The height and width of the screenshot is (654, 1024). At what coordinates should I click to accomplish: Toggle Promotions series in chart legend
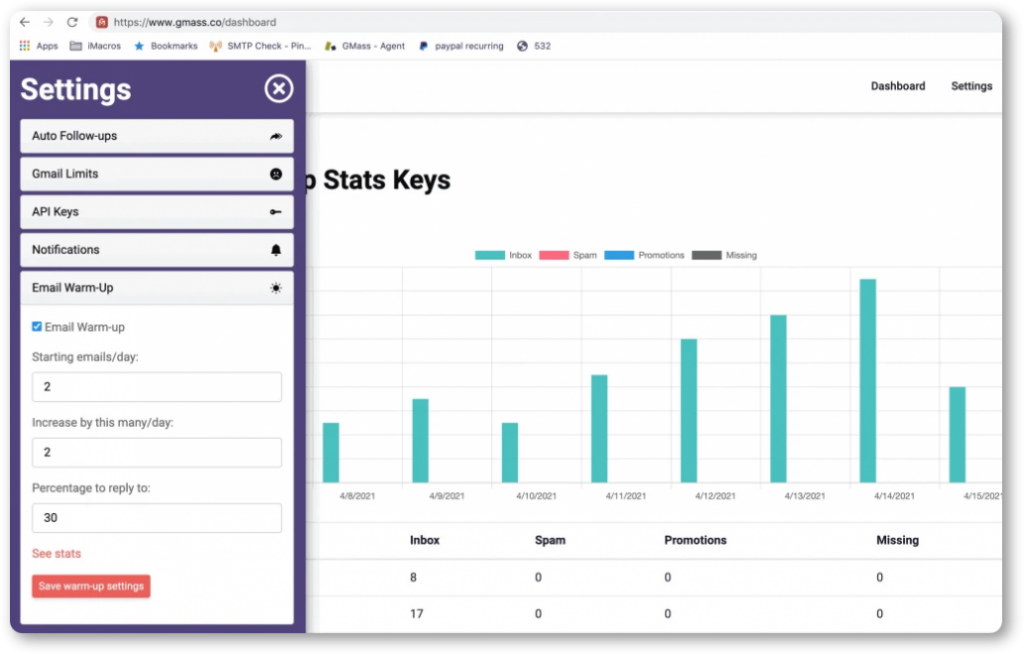645,255
